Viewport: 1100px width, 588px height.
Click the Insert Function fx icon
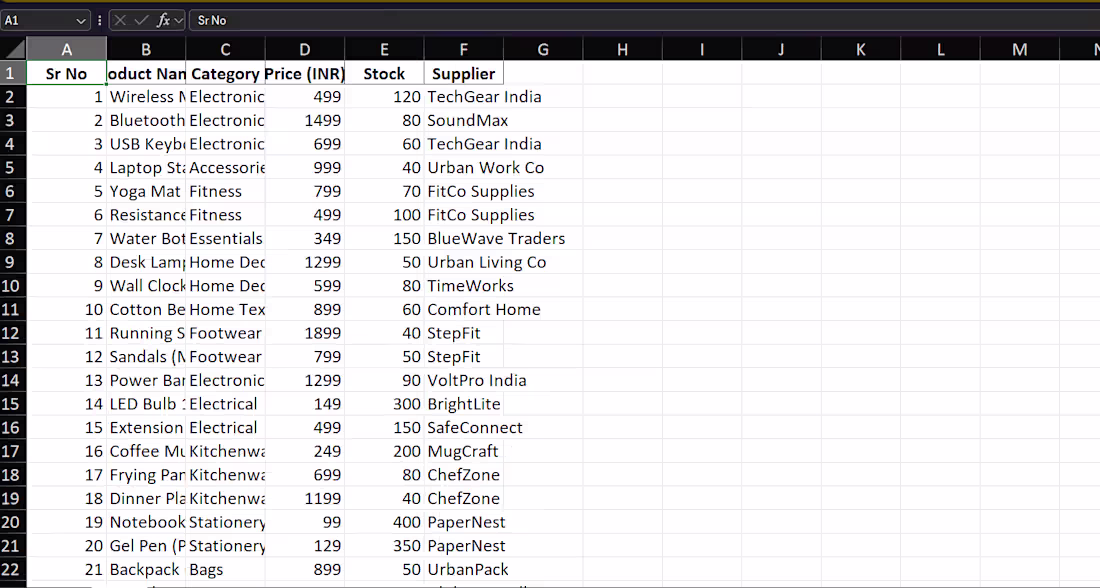163,20
